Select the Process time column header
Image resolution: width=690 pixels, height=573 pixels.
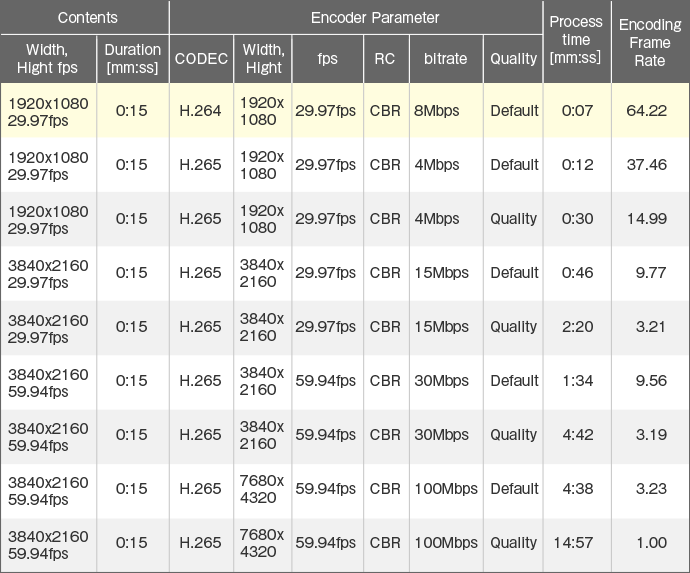coord(577,41)
